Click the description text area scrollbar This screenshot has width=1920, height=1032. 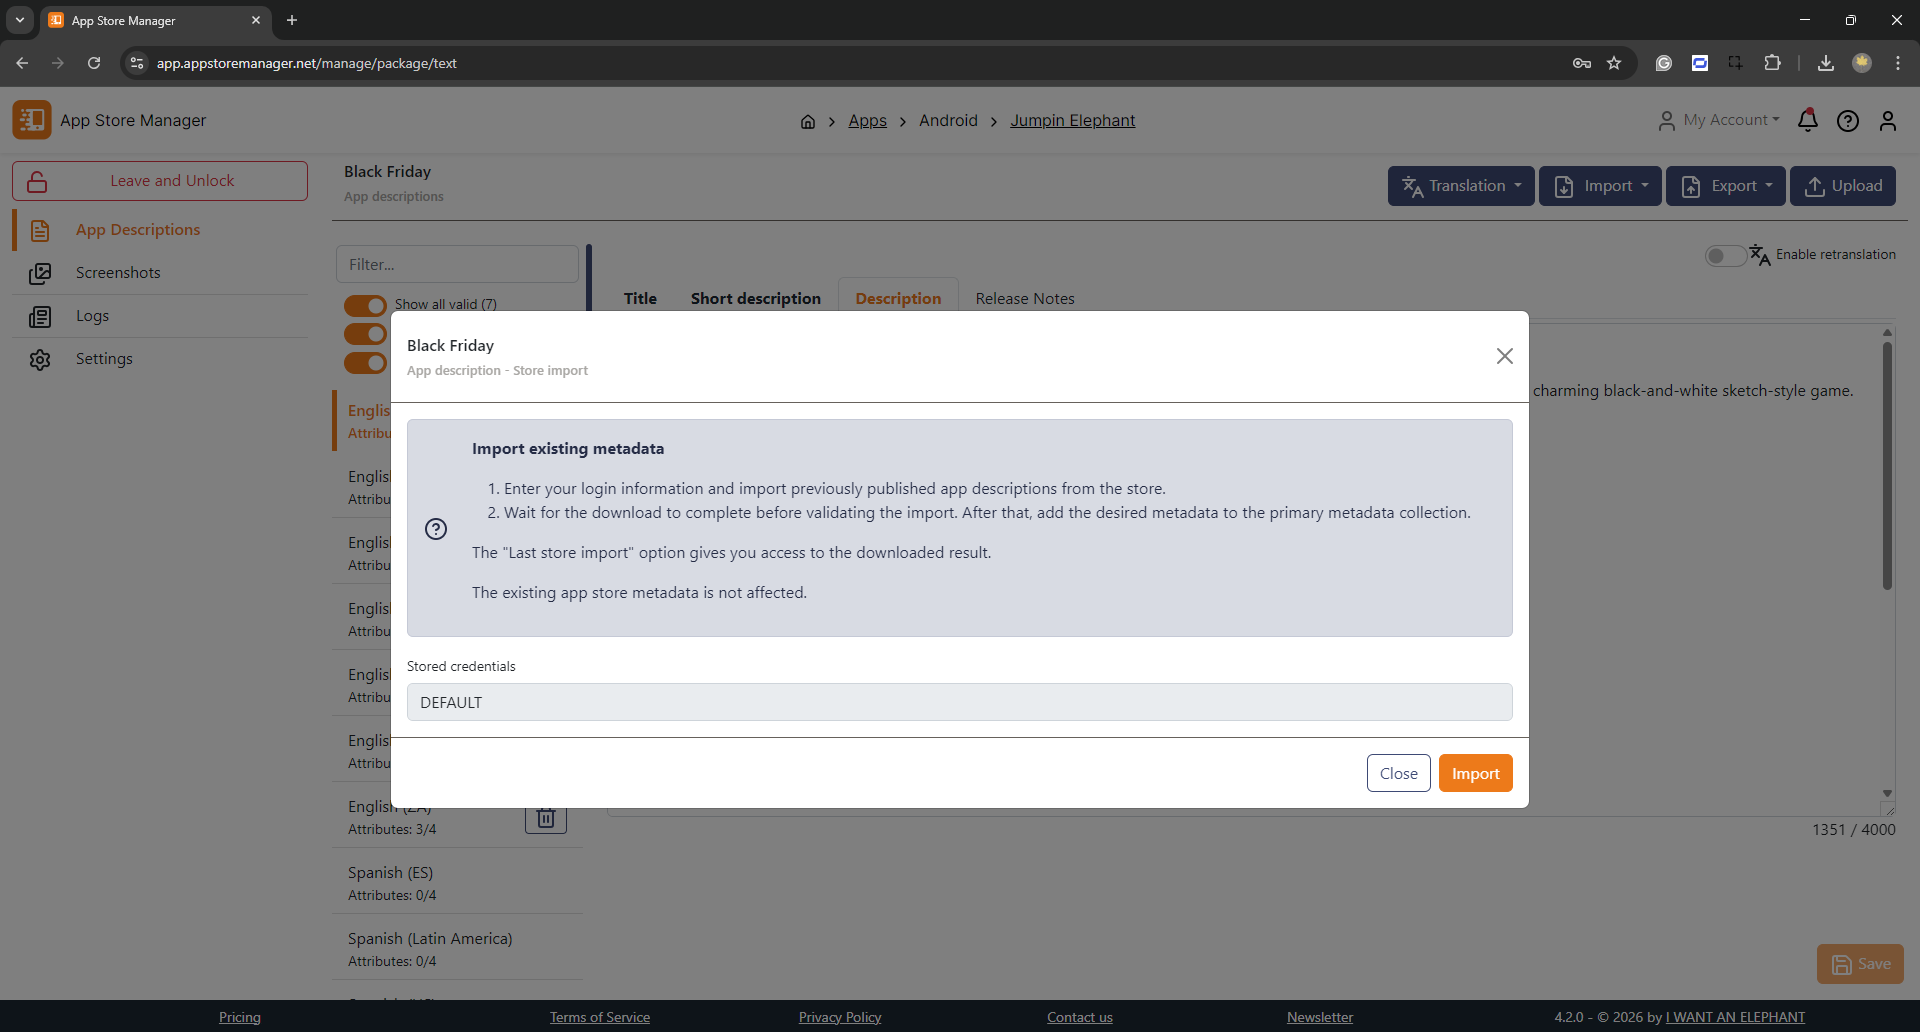pyautogui.click(x=1887, y=465)
